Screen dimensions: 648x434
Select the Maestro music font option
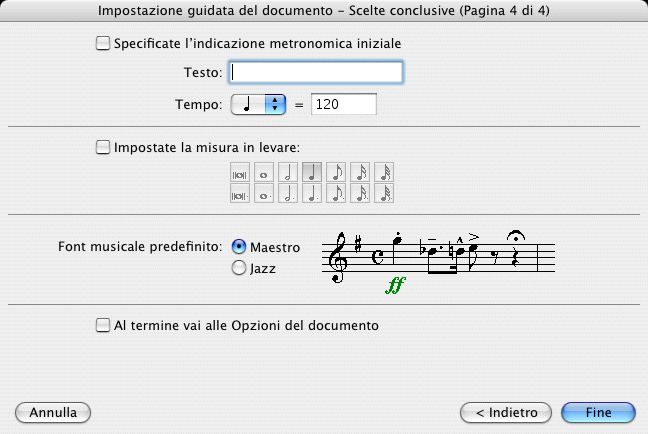(x=239, y=247)
